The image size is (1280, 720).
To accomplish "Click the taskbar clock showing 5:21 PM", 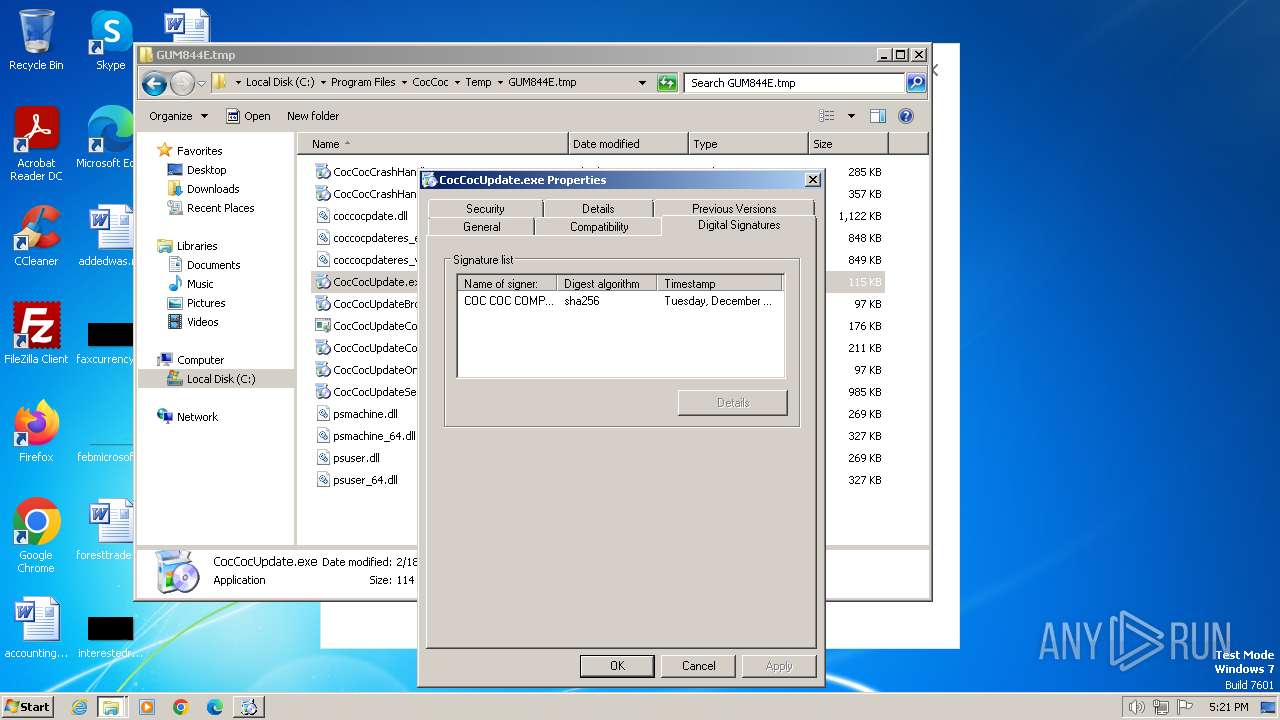I will tap(1228, 707).
